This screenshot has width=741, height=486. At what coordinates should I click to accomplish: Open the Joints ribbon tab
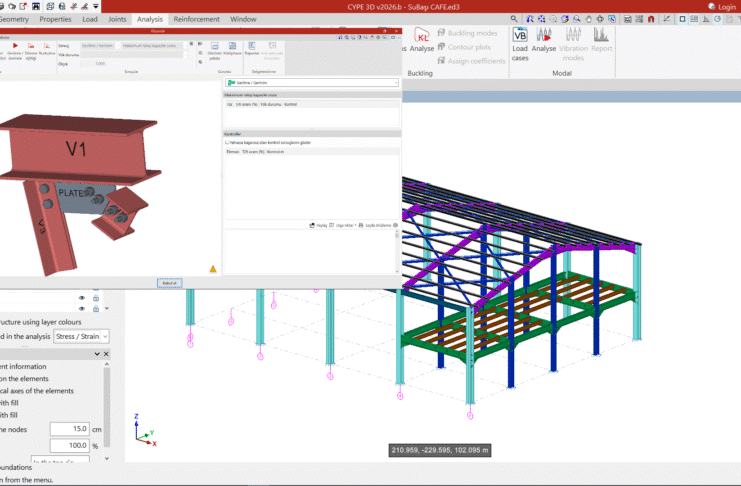click(x=119, y=19)
